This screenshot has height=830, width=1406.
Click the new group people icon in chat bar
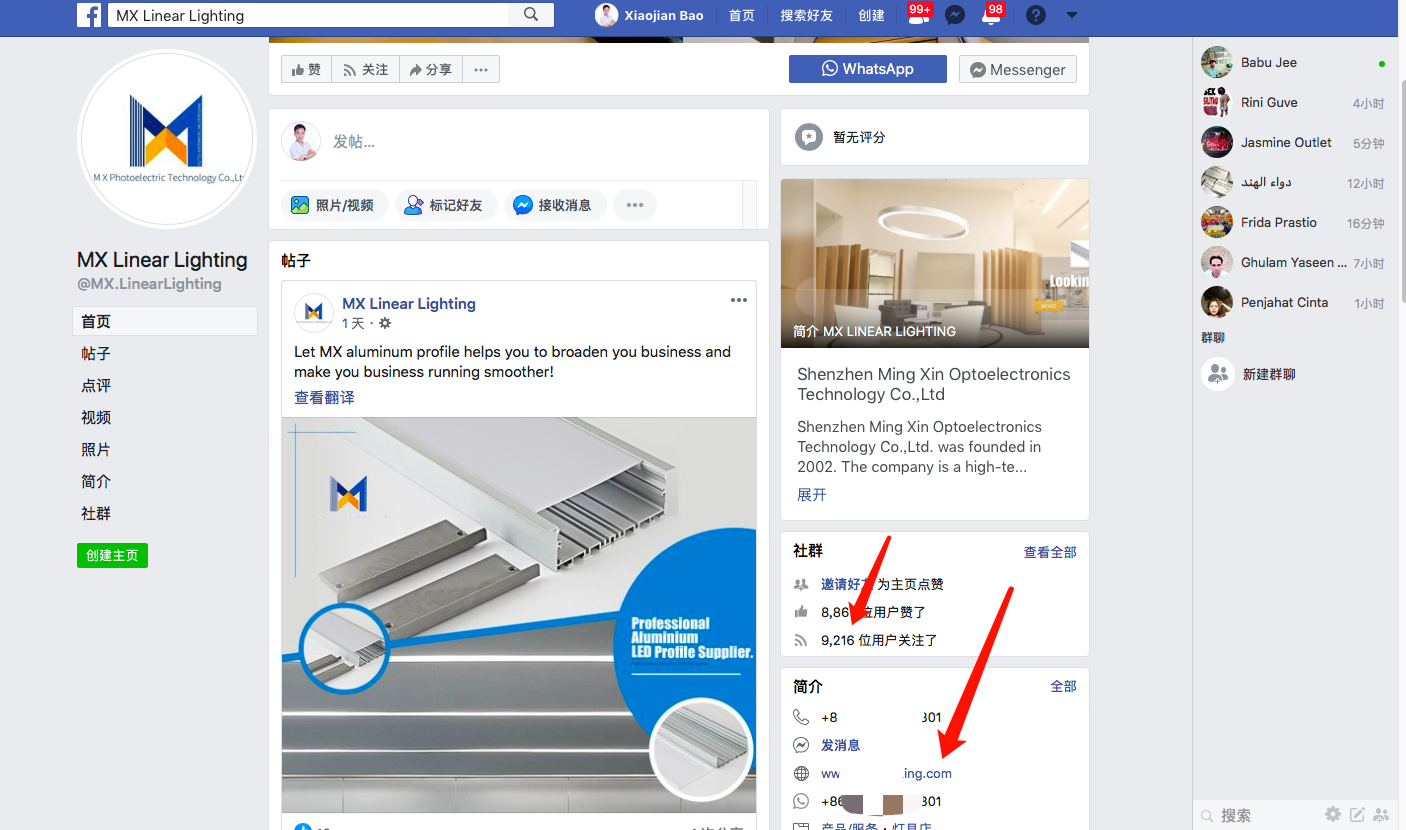tap(1381, 814)
